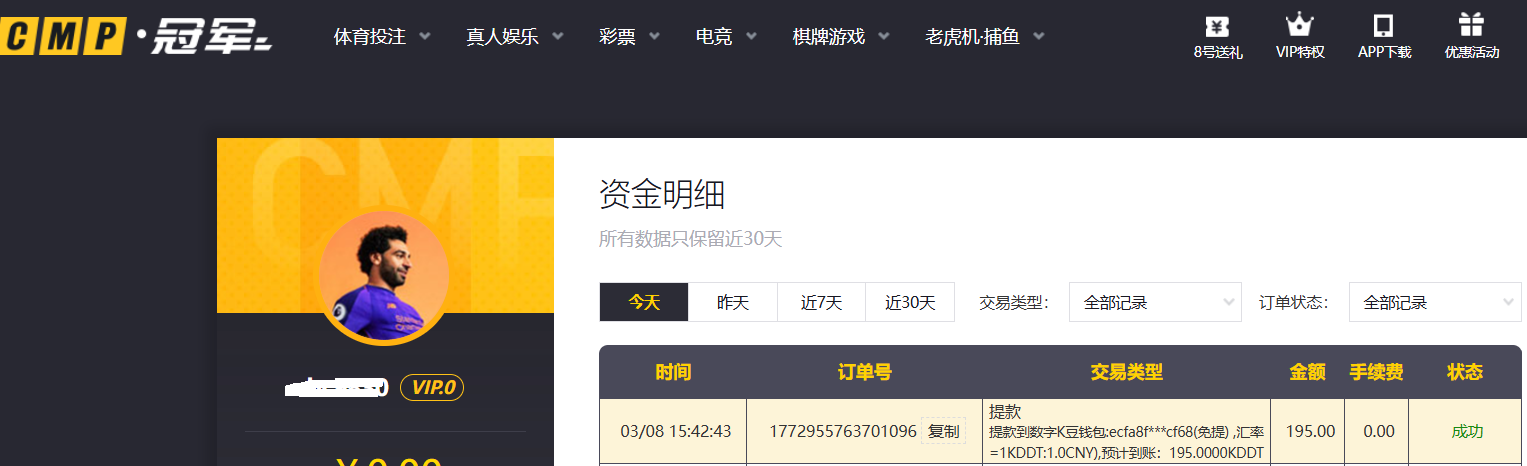Click the 状态 column header
Screen dimensions: 1527x466
[1465, 372]
